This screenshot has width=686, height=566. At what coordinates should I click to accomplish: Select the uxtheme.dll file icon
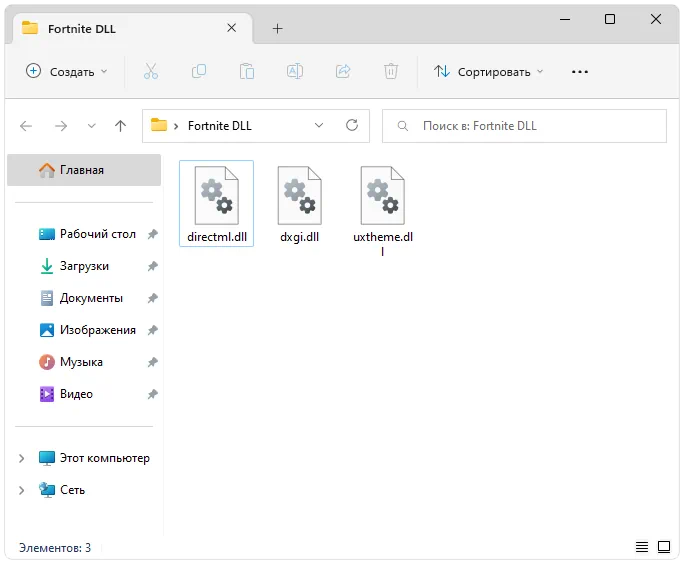pyautogui.click(x=383, y=195)
